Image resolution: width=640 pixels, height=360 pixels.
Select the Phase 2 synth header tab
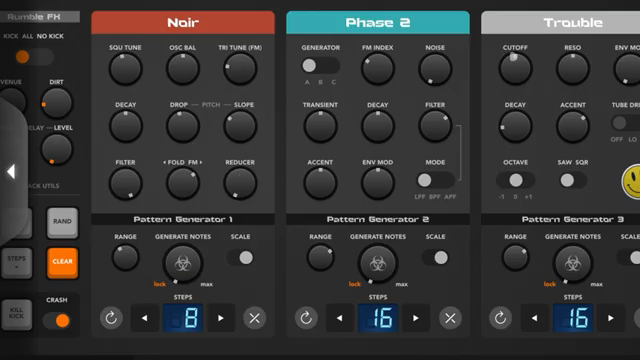click(x=378, y=22)
